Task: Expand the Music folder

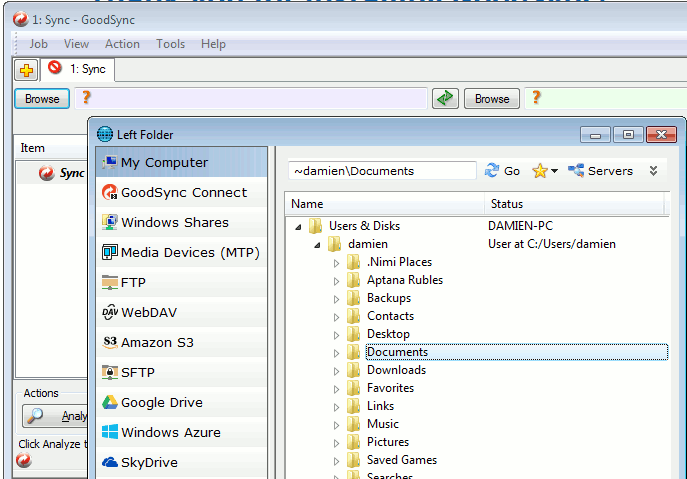Action: point(336,425)
